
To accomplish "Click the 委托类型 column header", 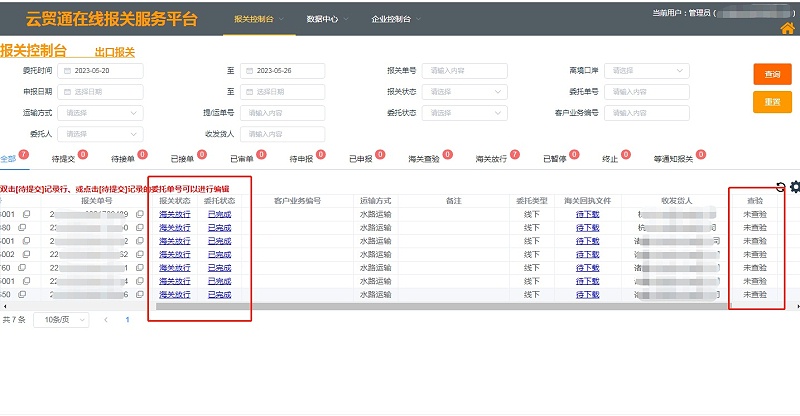I will tap(532, 201).
